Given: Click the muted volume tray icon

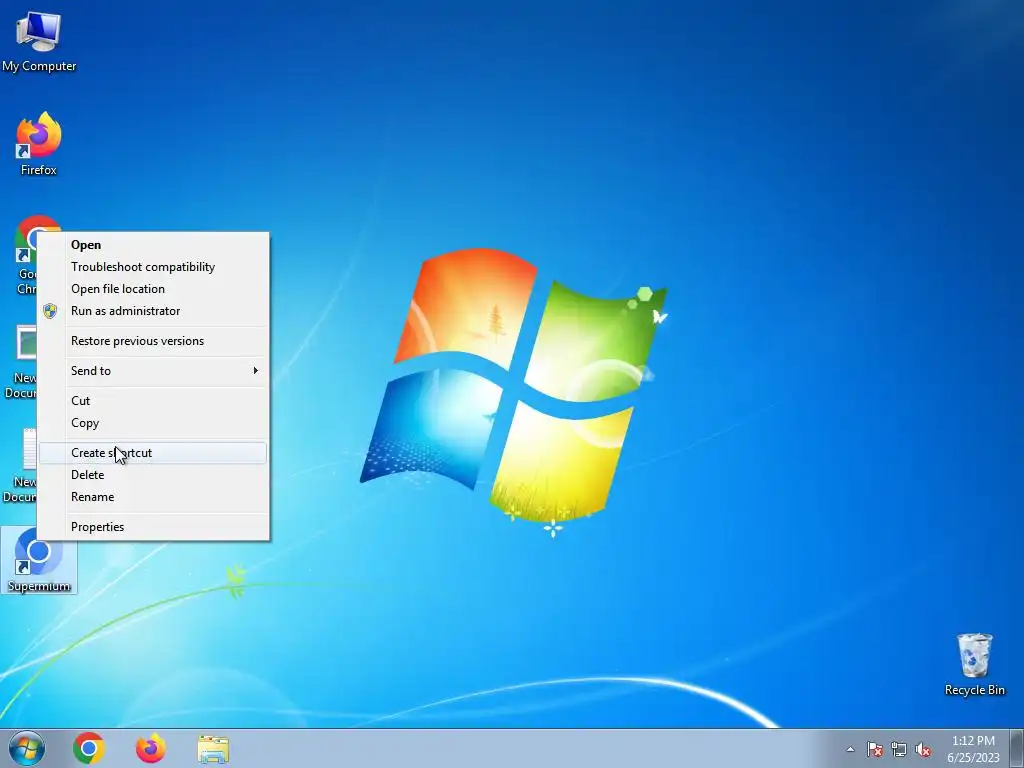Looking at the screenshot, I should coord(923,749).
